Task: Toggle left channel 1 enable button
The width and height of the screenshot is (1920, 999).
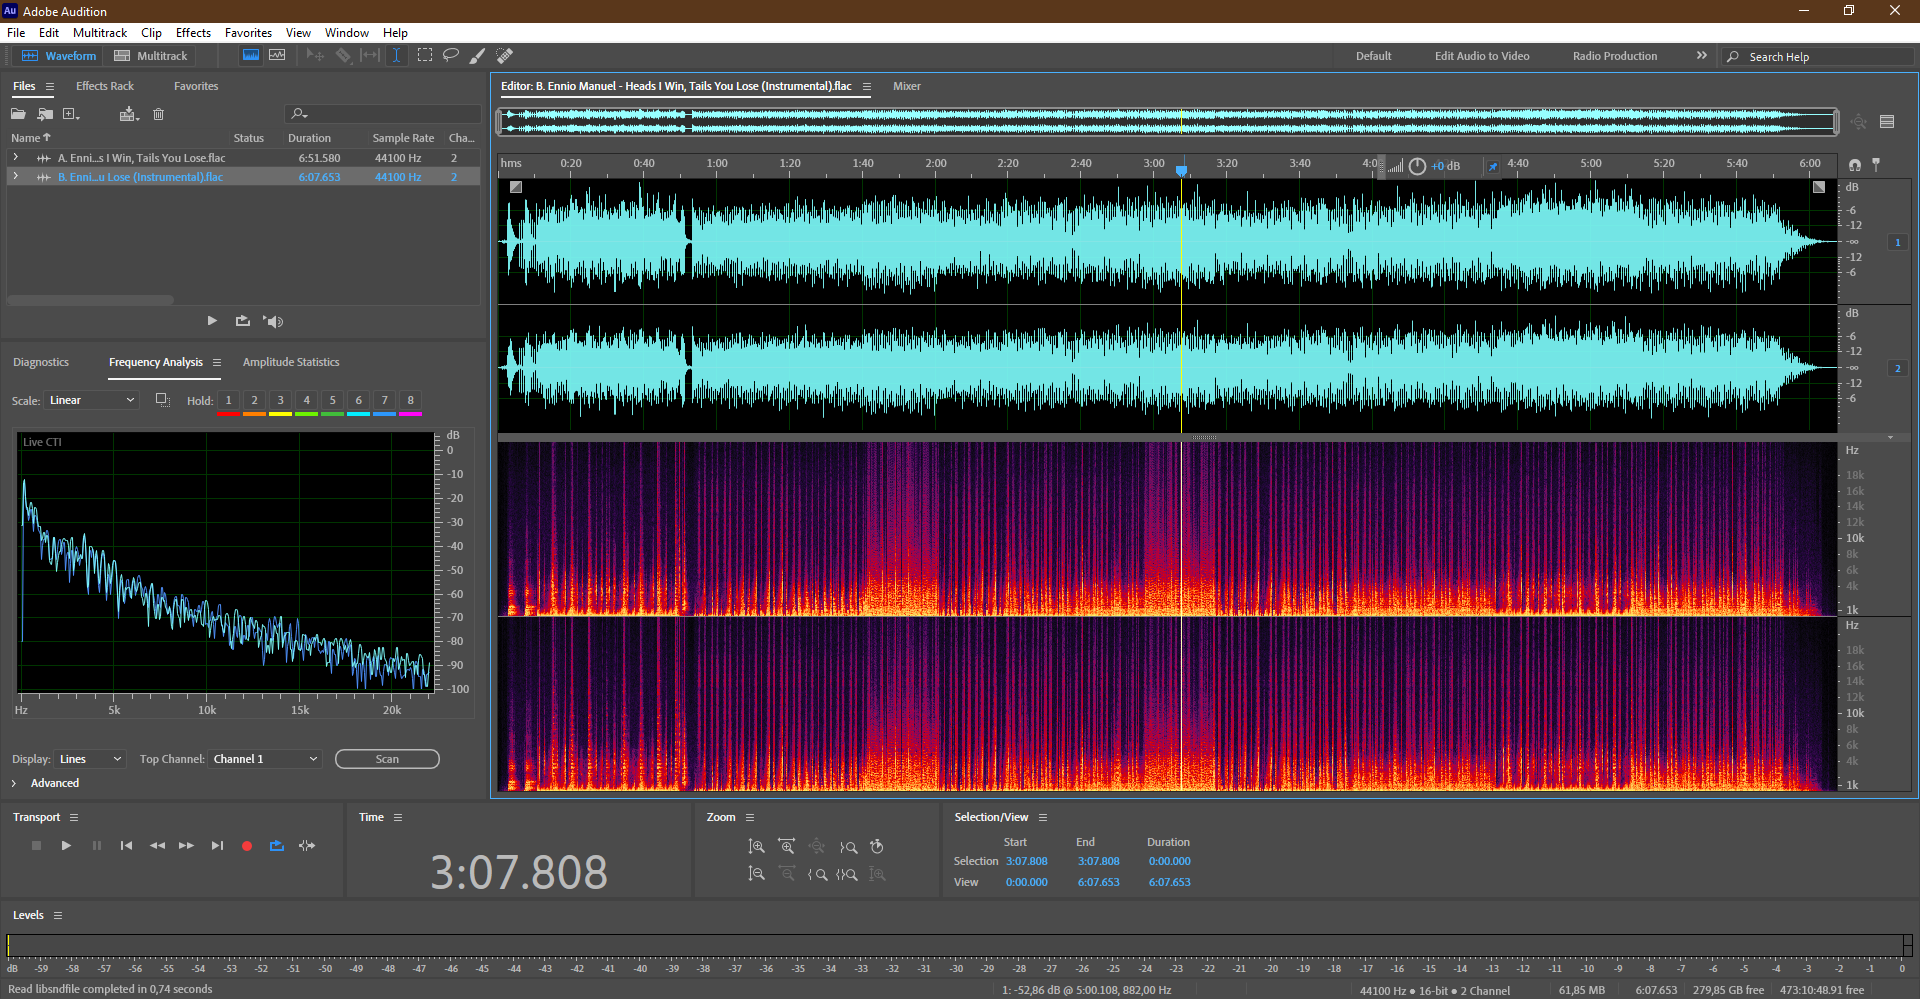Action: click(x=1897, y=242)
